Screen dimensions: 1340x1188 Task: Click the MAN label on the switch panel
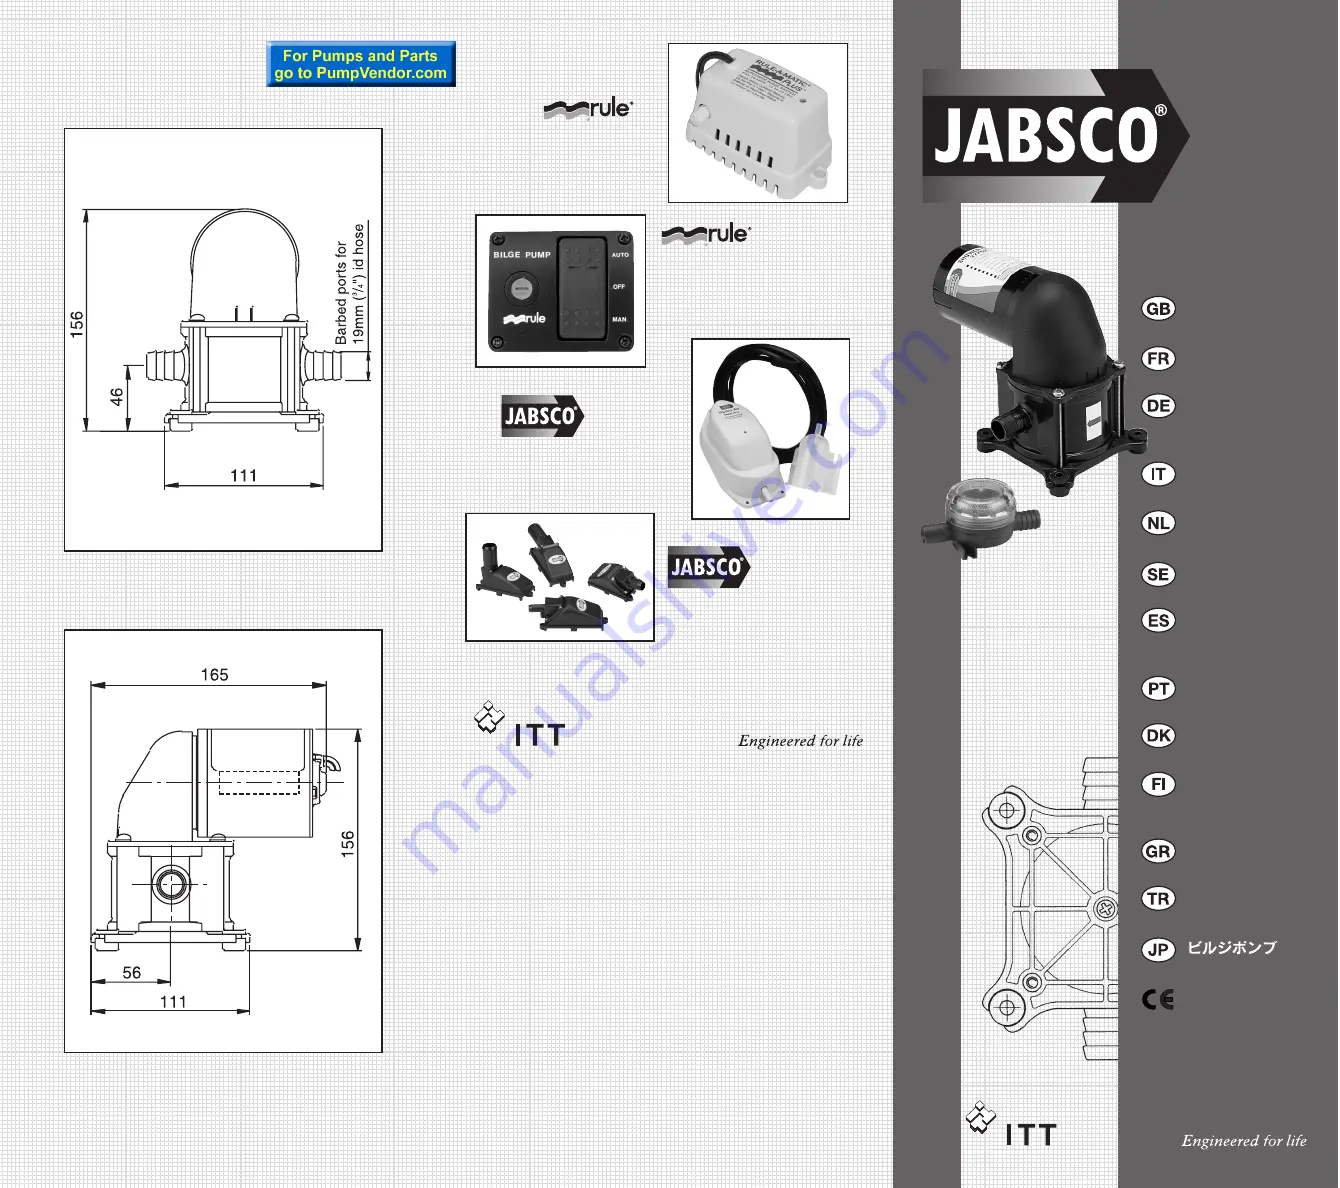coord(619,320)
